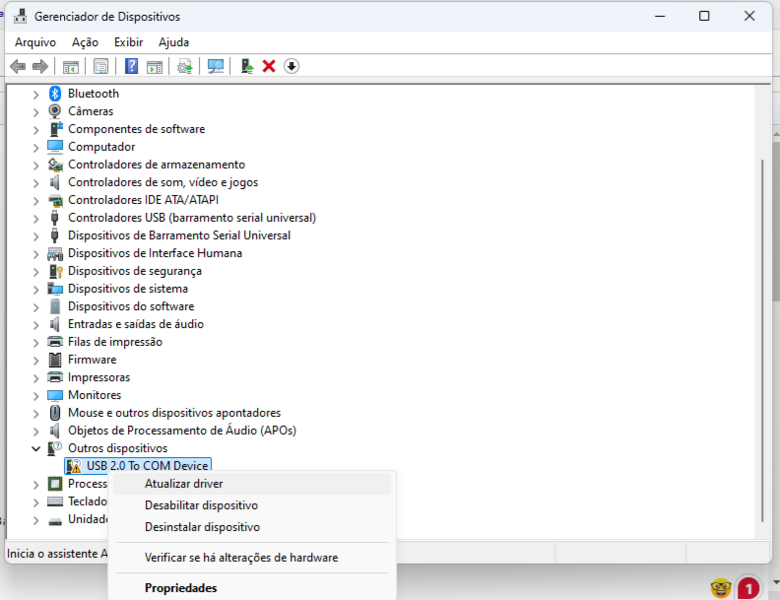Screen dimensions: 780x600
Task: Click the Entradas e saídas de áudio speaker icon
Action: 55,324
